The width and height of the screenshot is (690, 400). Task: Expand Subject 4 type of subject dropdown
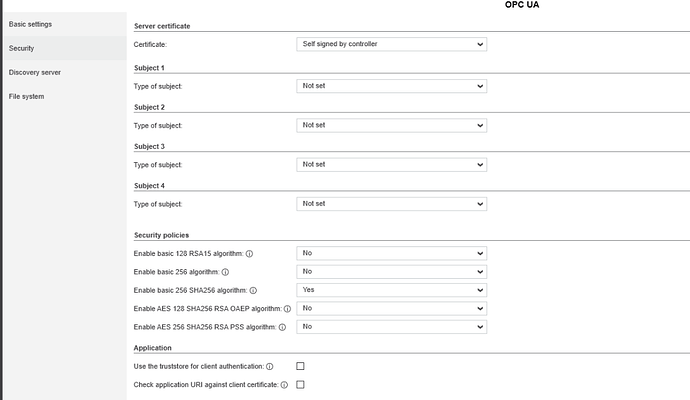pos(391,203)
